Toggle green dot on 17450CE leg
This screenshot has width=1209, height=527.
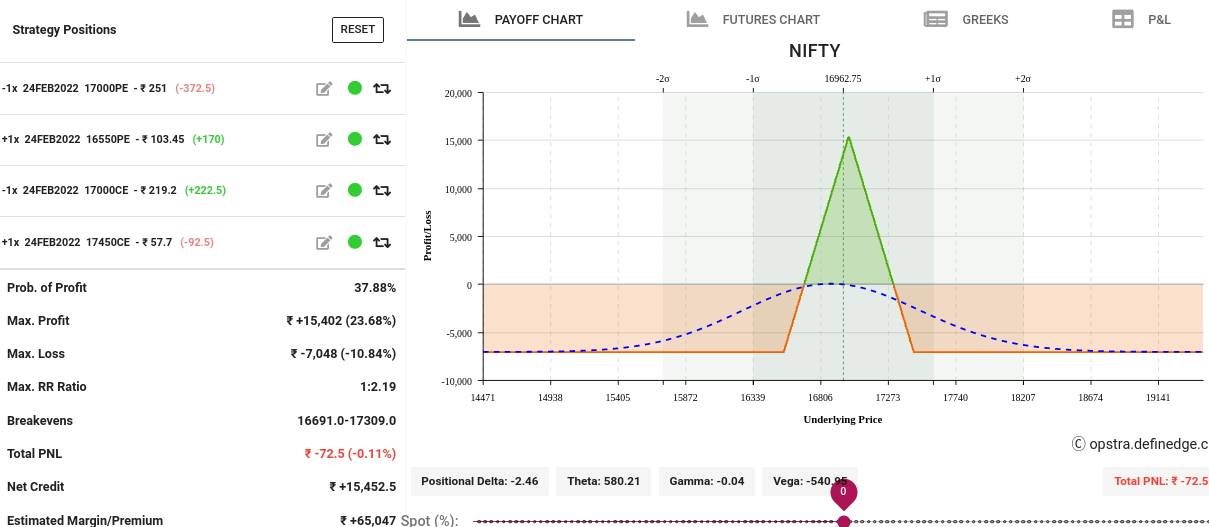pyautogui.click(x=354, y=241)
